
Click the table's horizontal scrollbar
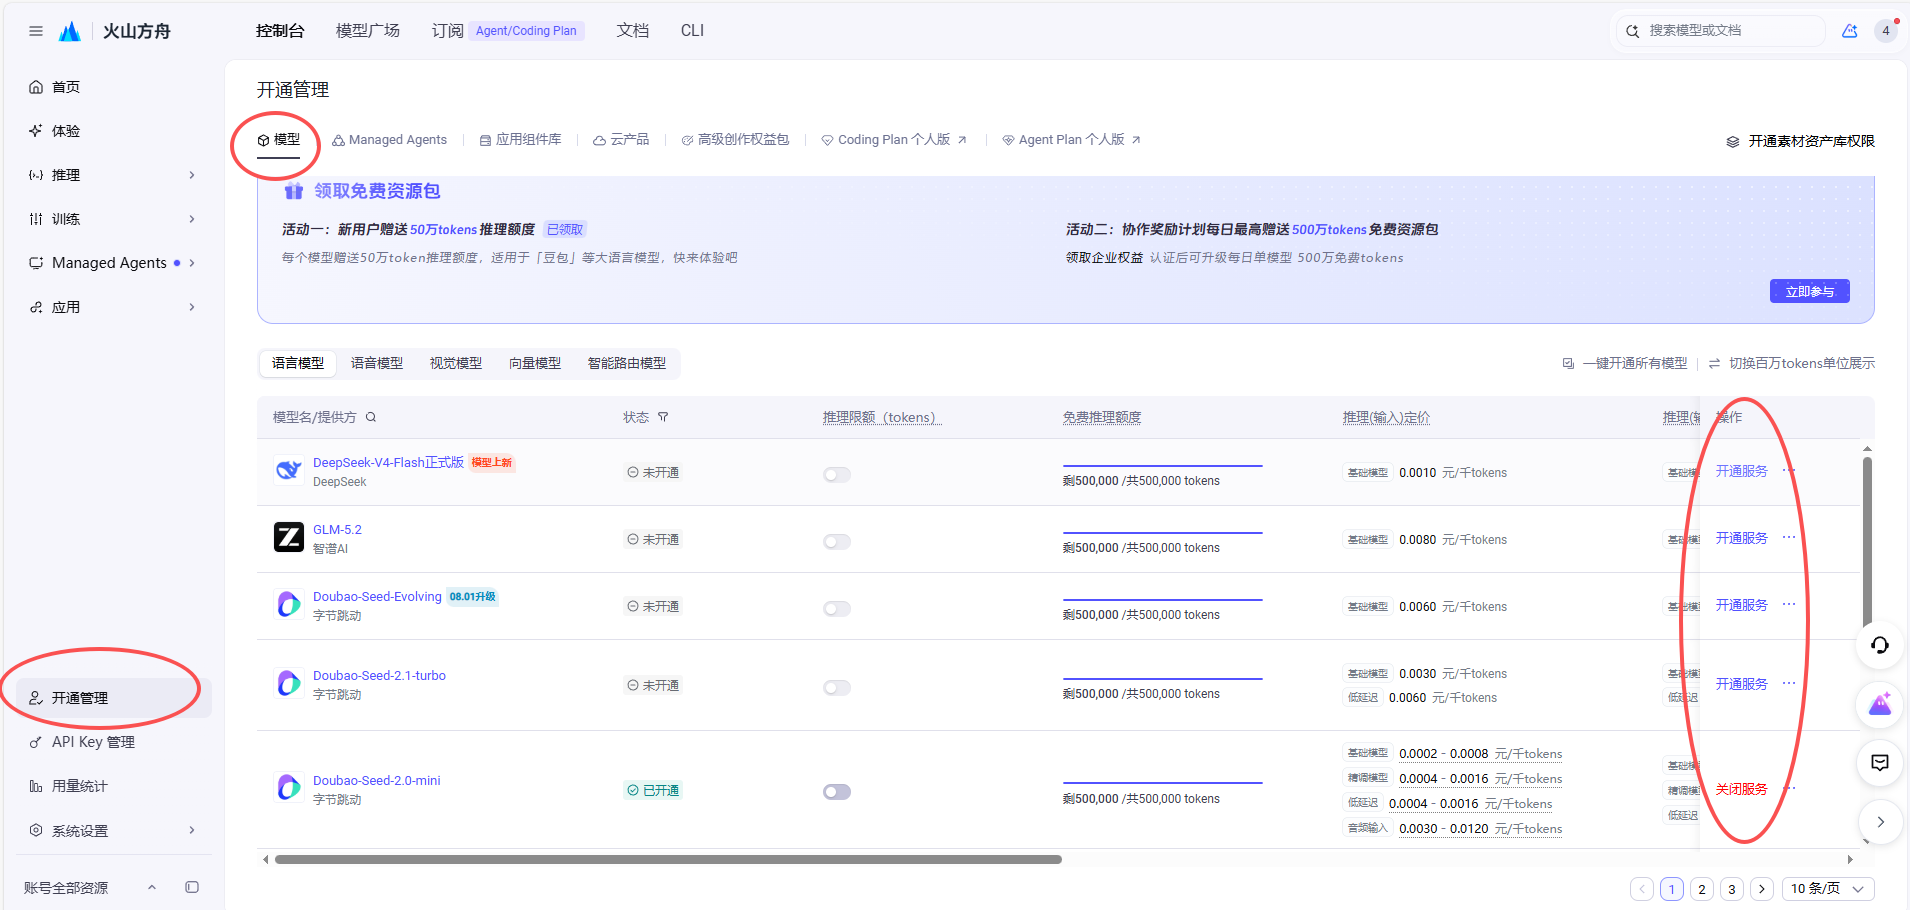tap(668, 859)
